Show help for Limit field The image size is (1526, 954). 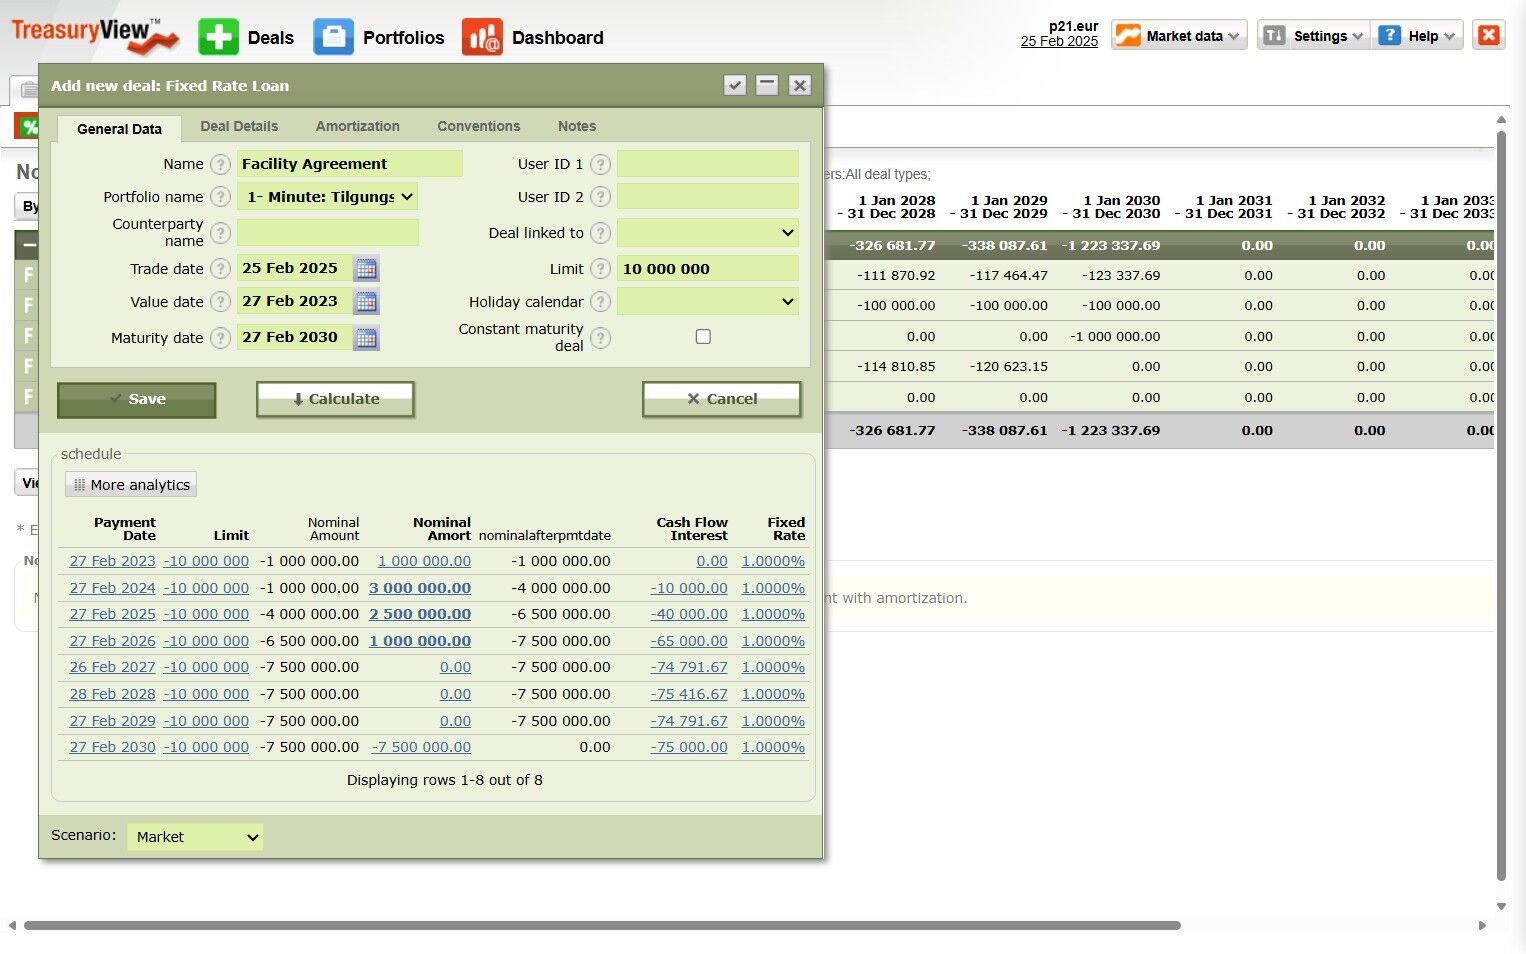[x=600, y=269]
